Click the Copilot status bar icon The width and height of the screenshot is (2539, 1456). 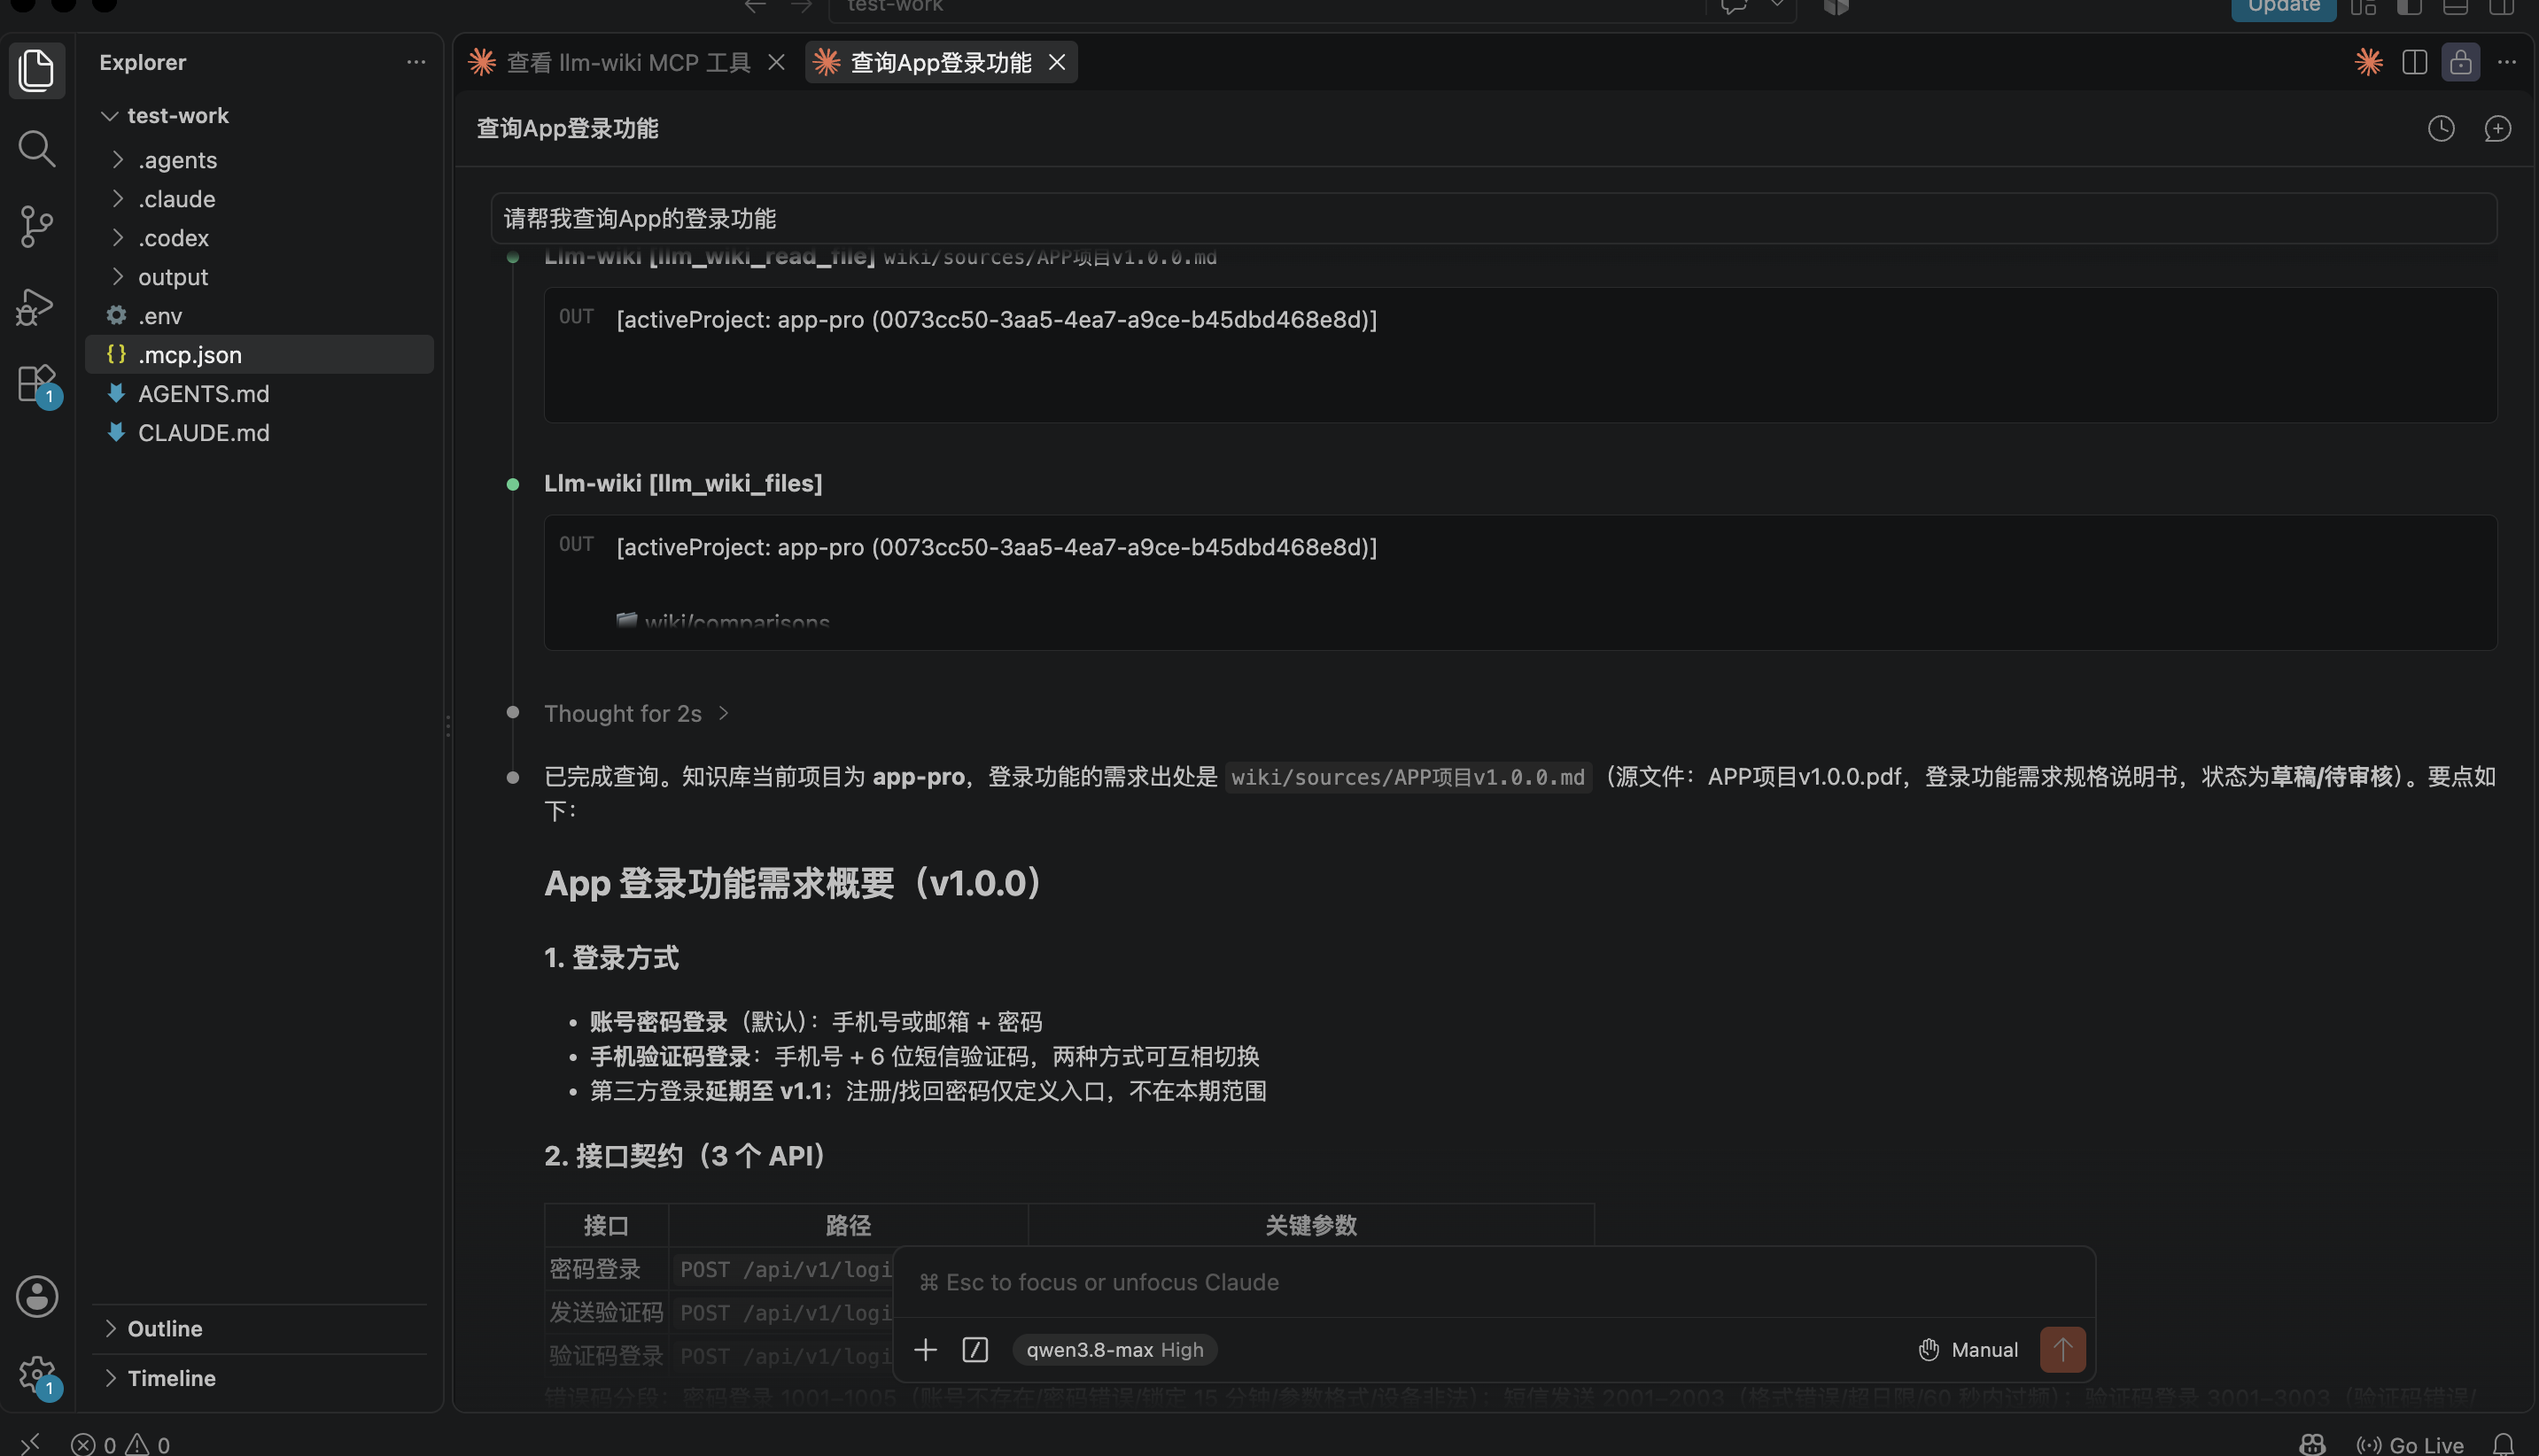pos(2311,1444)
